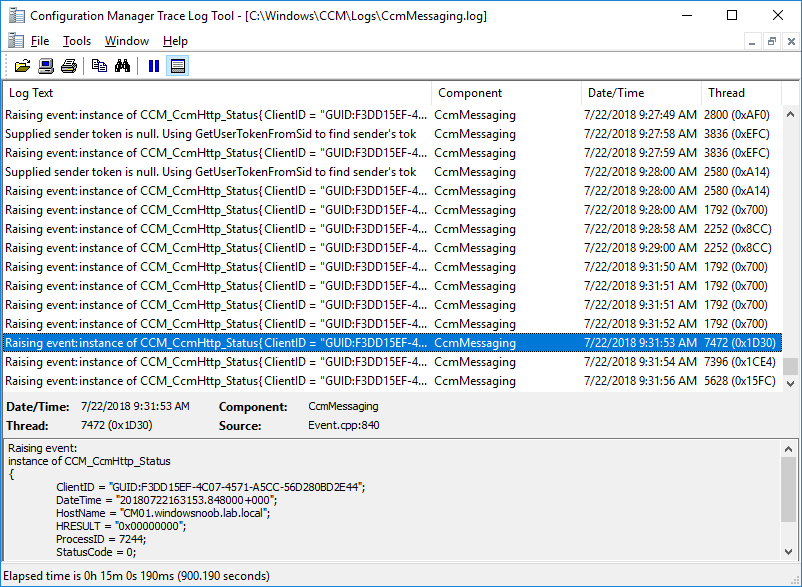Pause log monitoring with the pause icon
Viewport: 802px width, 587px height.
(153, 66)
